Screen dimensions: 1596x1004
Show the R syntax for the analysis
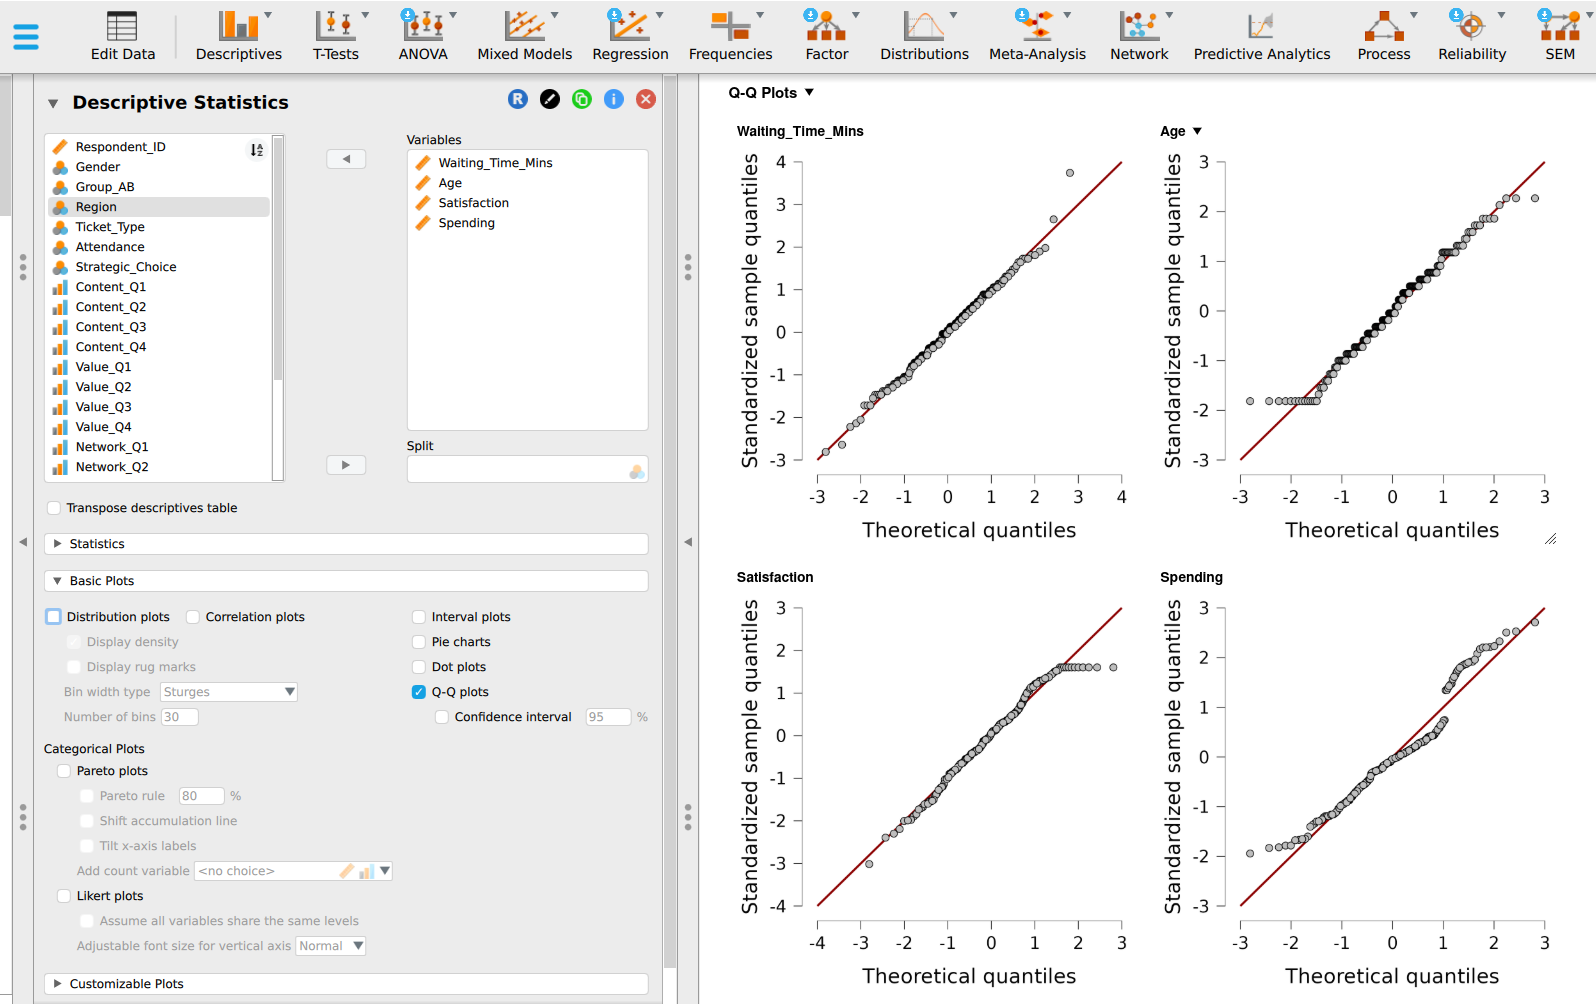coord(518,99)
